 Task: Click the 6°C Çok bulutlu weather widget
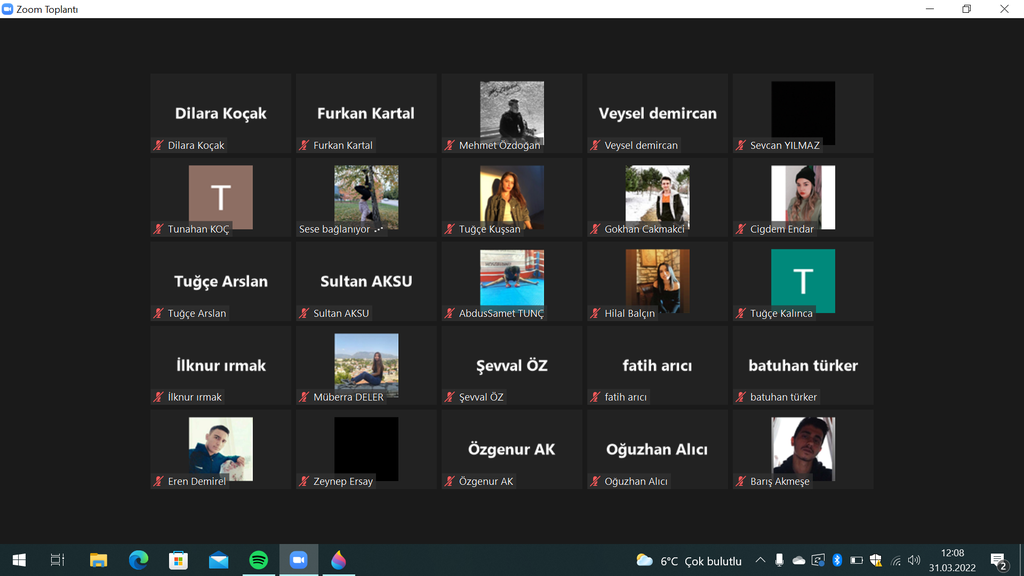pos(689,561)
